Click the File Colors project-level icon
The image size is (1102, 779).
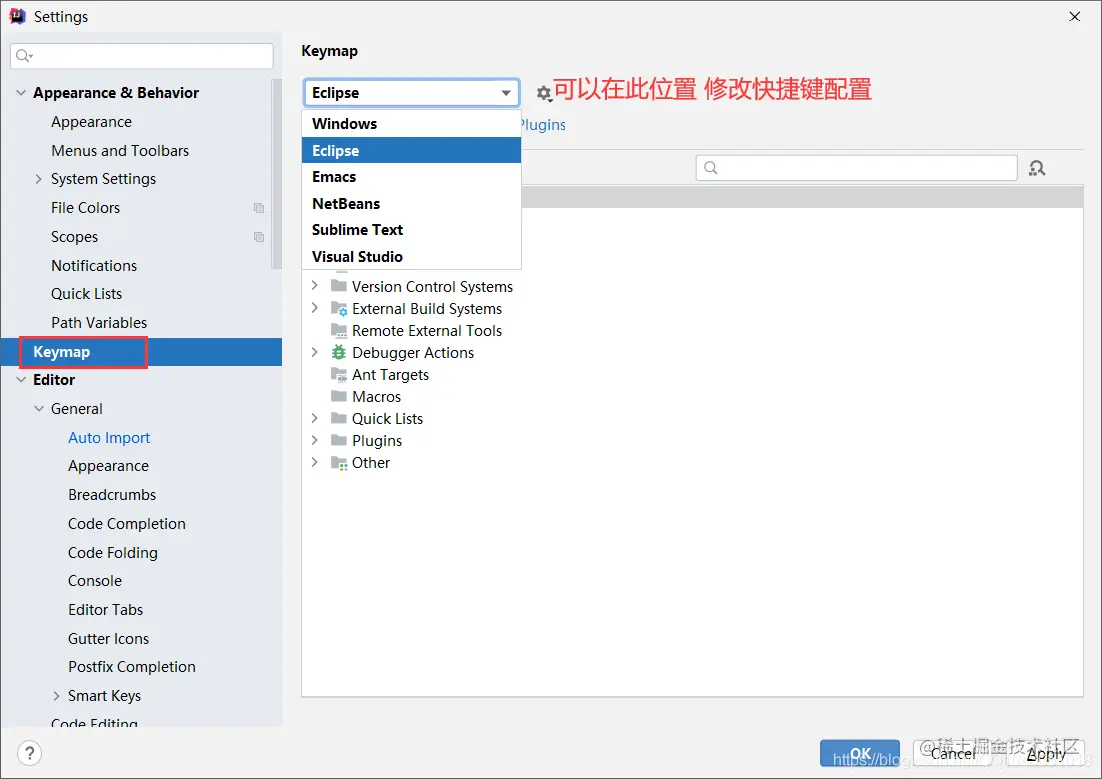tap(259, 208)
